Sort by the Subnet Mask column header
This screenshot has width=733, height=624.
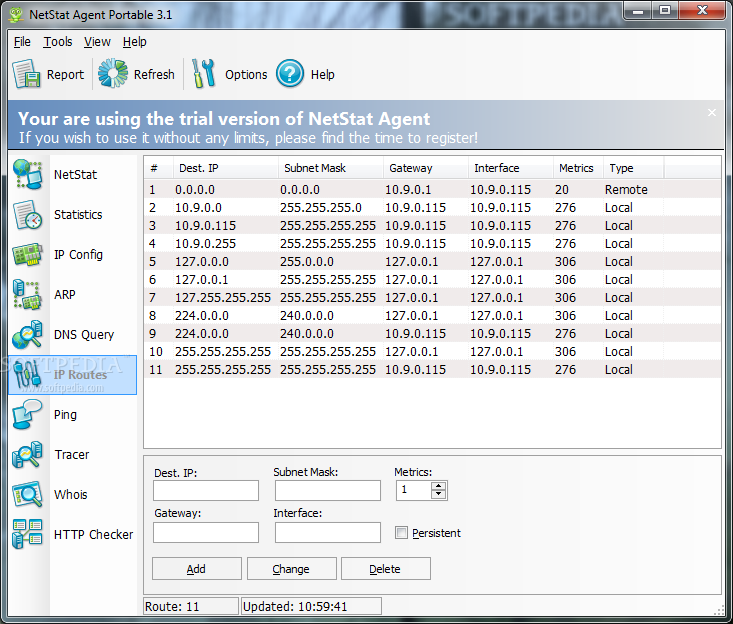pyautogui.click(x=331, y=168)
